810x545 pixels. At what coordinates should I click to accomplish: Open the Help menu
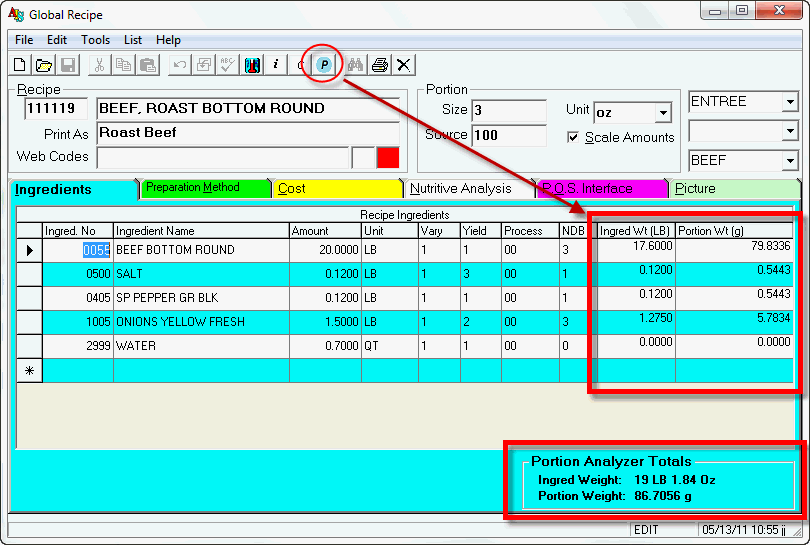pyautogui.click(x=168, y=40)
